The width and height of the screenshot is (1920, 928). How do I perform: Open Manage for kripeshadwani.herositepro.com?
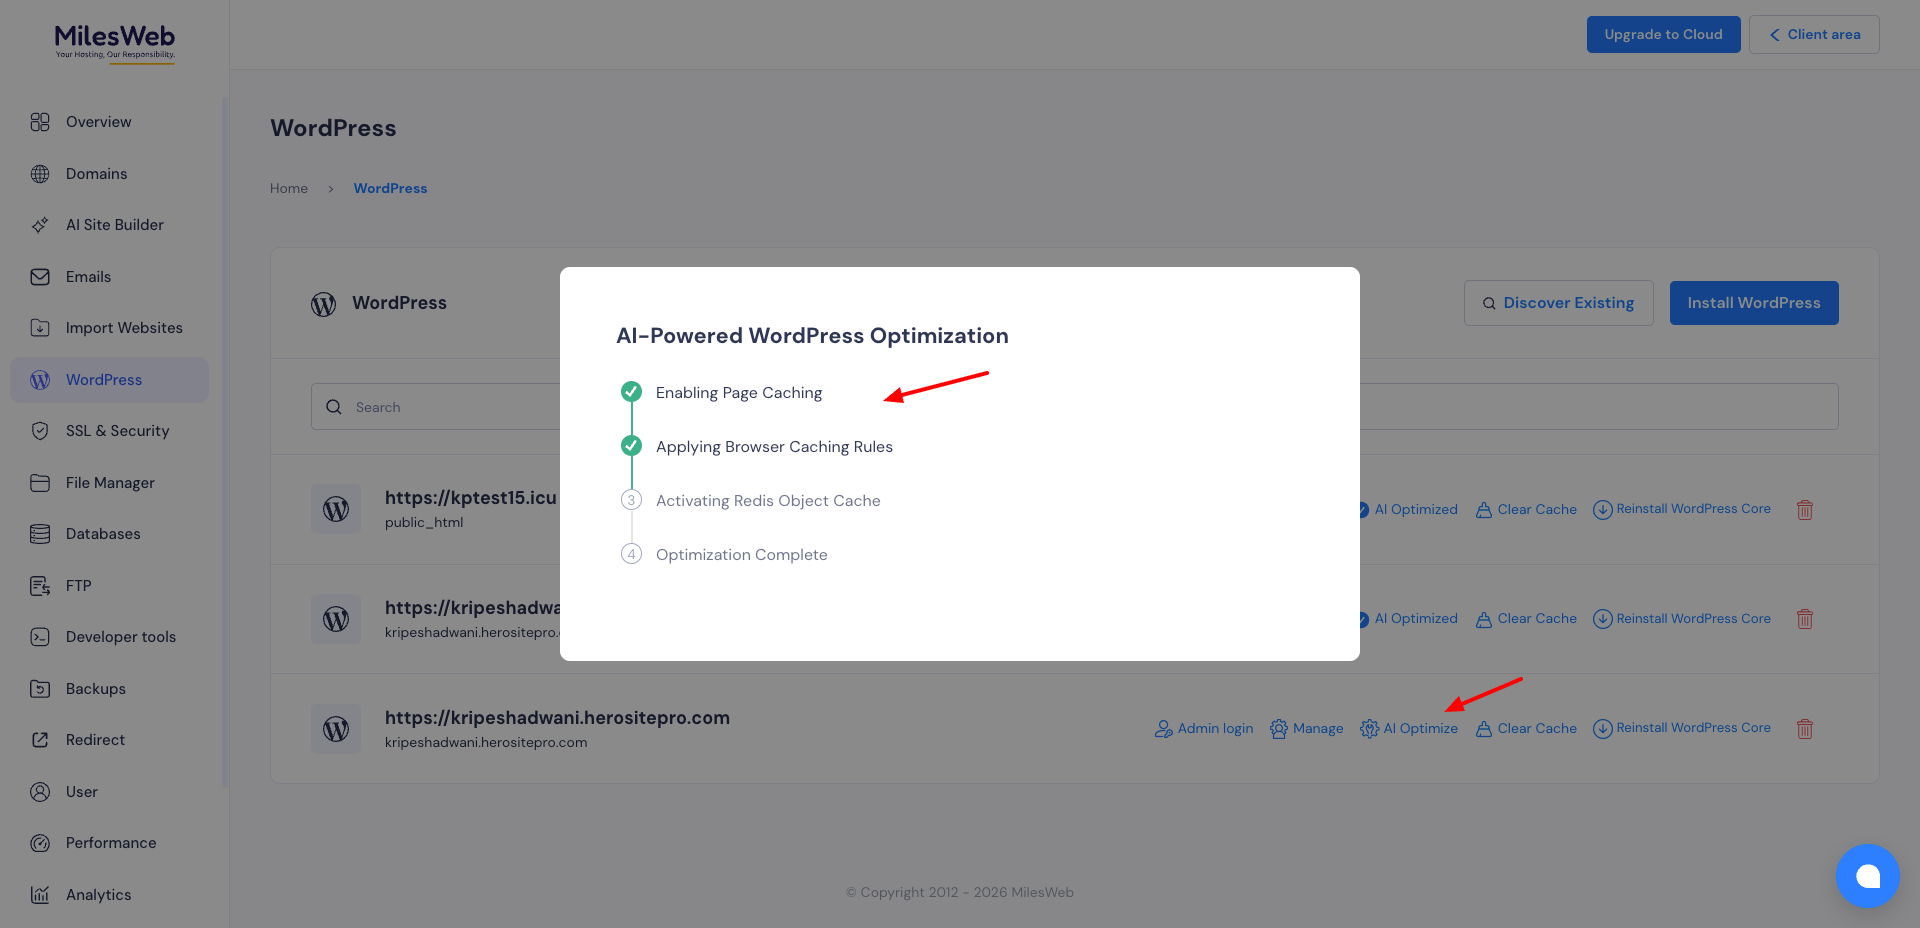pyautogui.click(x=1307, y=729)
